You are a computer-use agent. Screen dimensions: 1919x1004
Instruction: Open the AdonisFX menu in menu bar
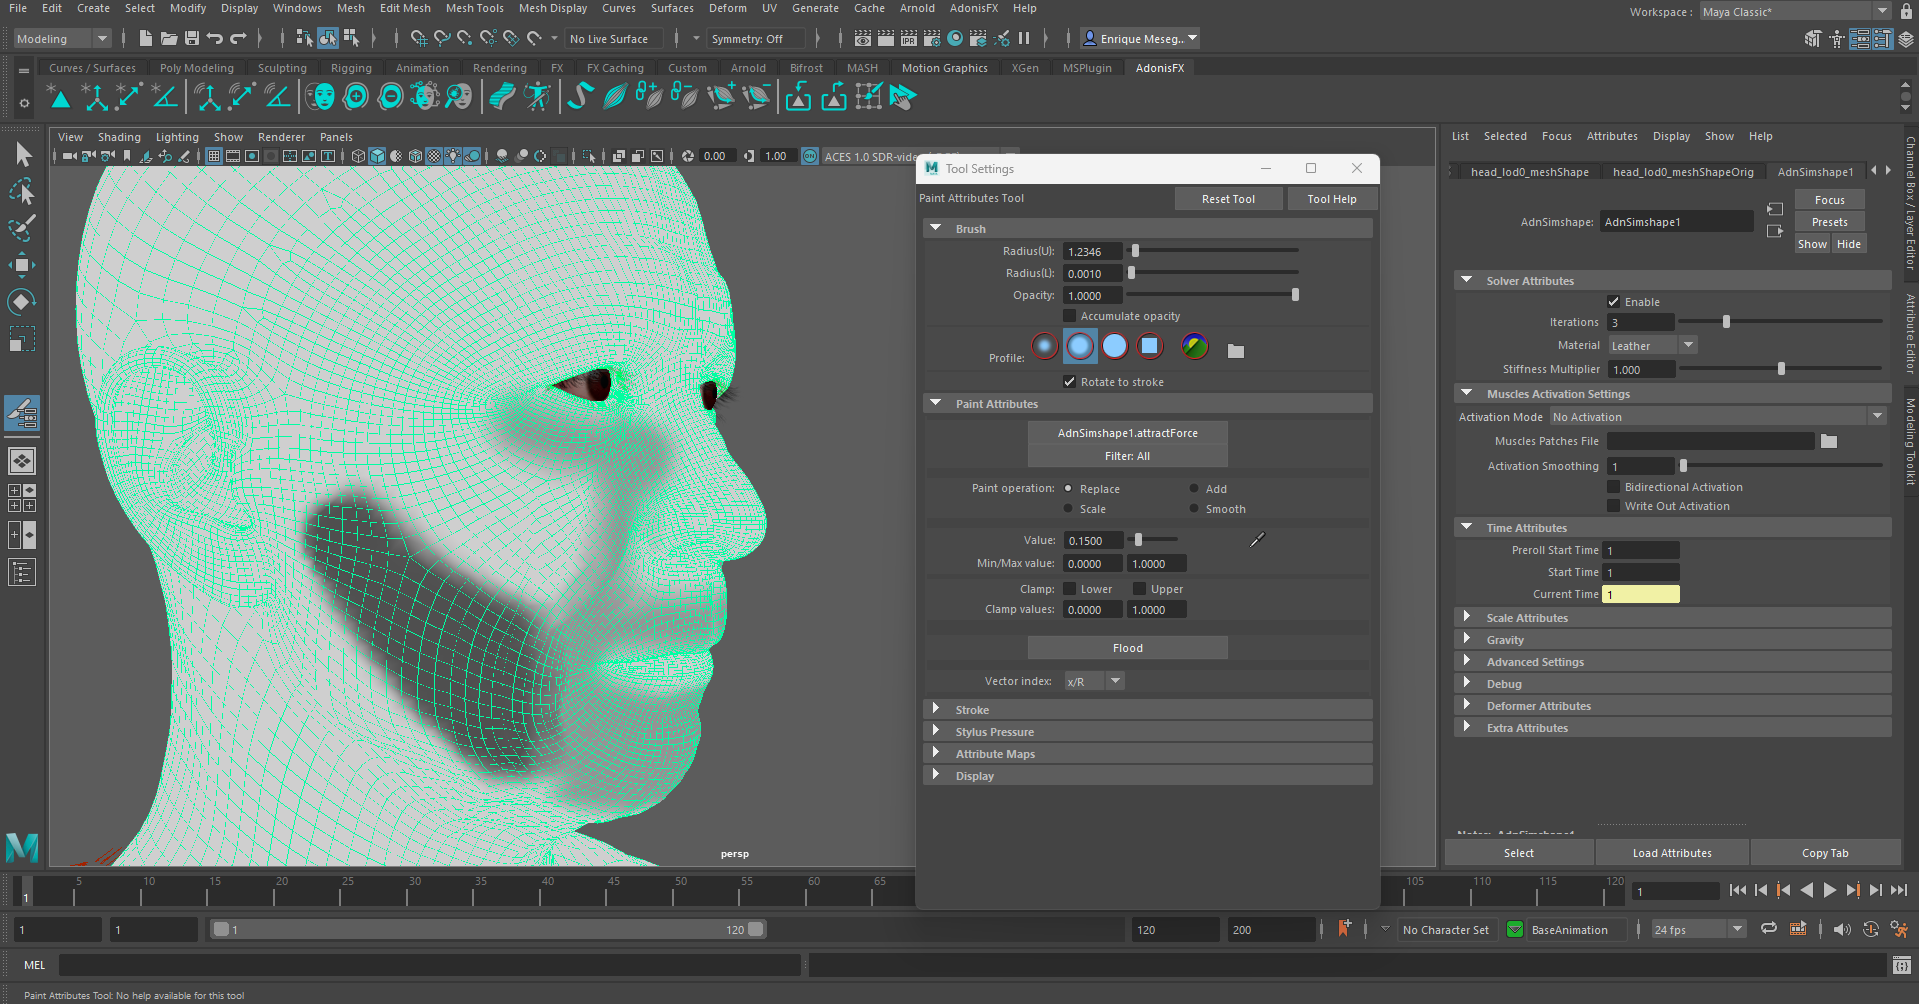click(x=973, y=8)
